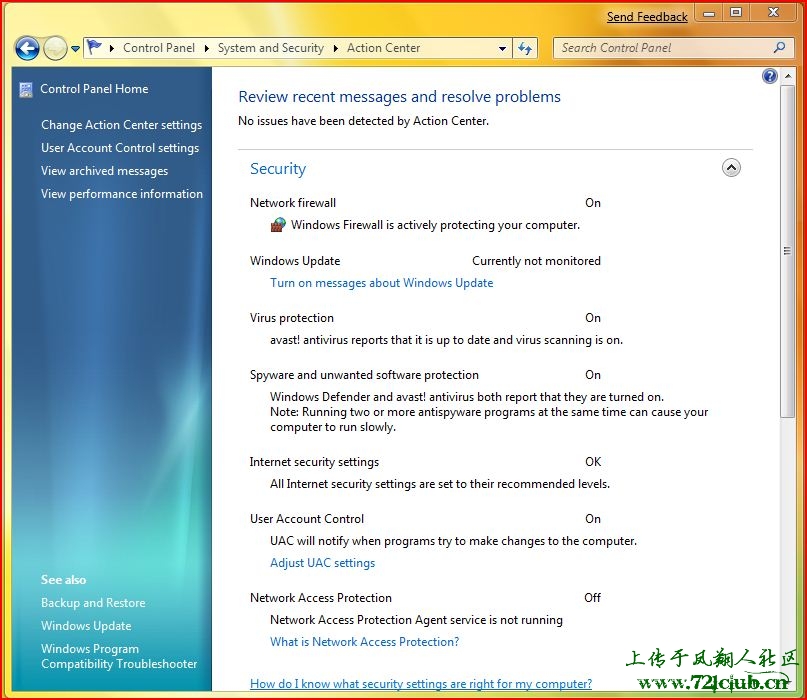
Task: Open Adjust UAC settings link
Action: (322, 563)
